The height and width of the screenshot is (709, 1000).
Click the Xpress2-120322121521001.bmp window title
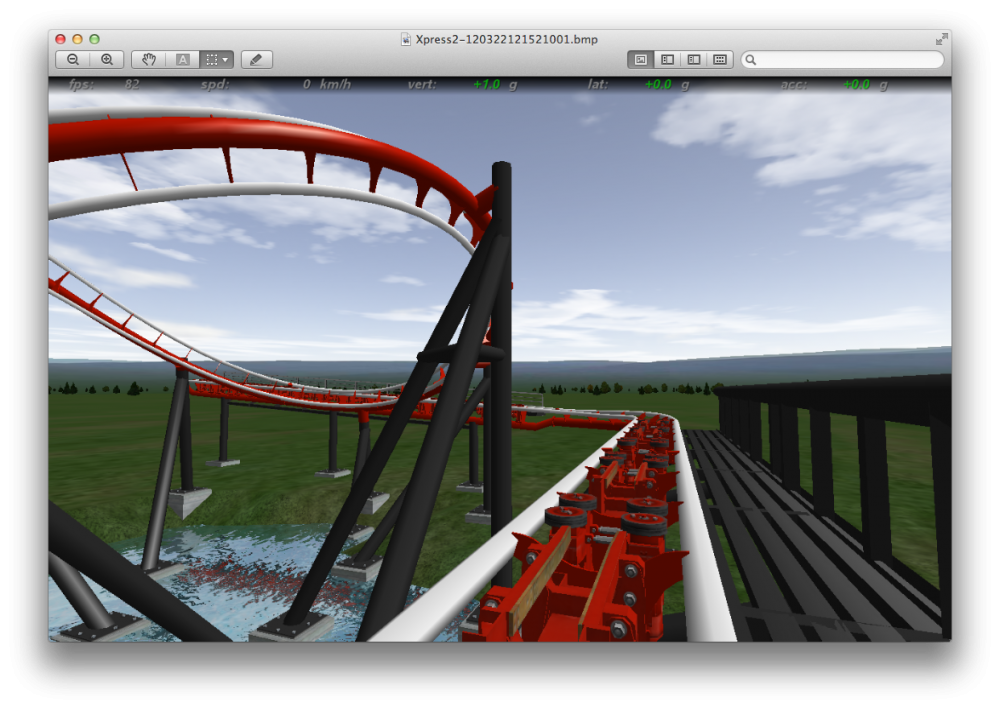coord(506,39)
